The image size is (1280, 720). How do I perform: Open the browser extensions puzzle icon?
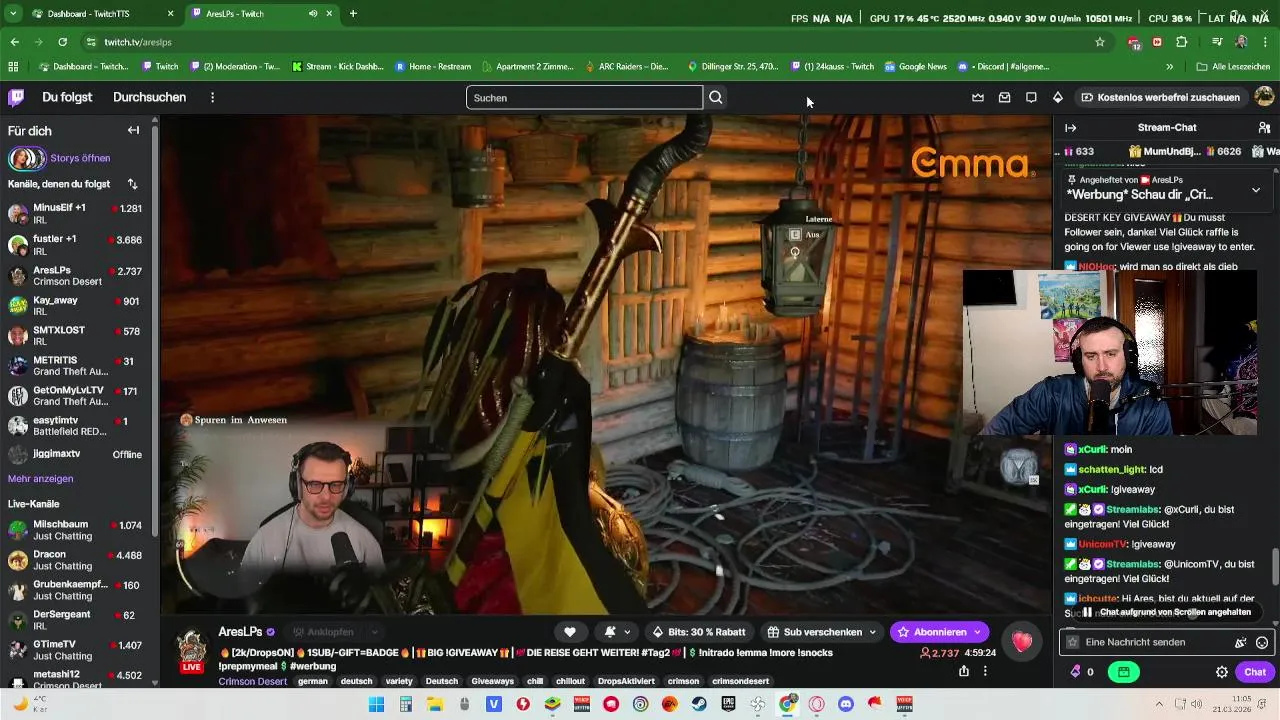[1182, 42]
